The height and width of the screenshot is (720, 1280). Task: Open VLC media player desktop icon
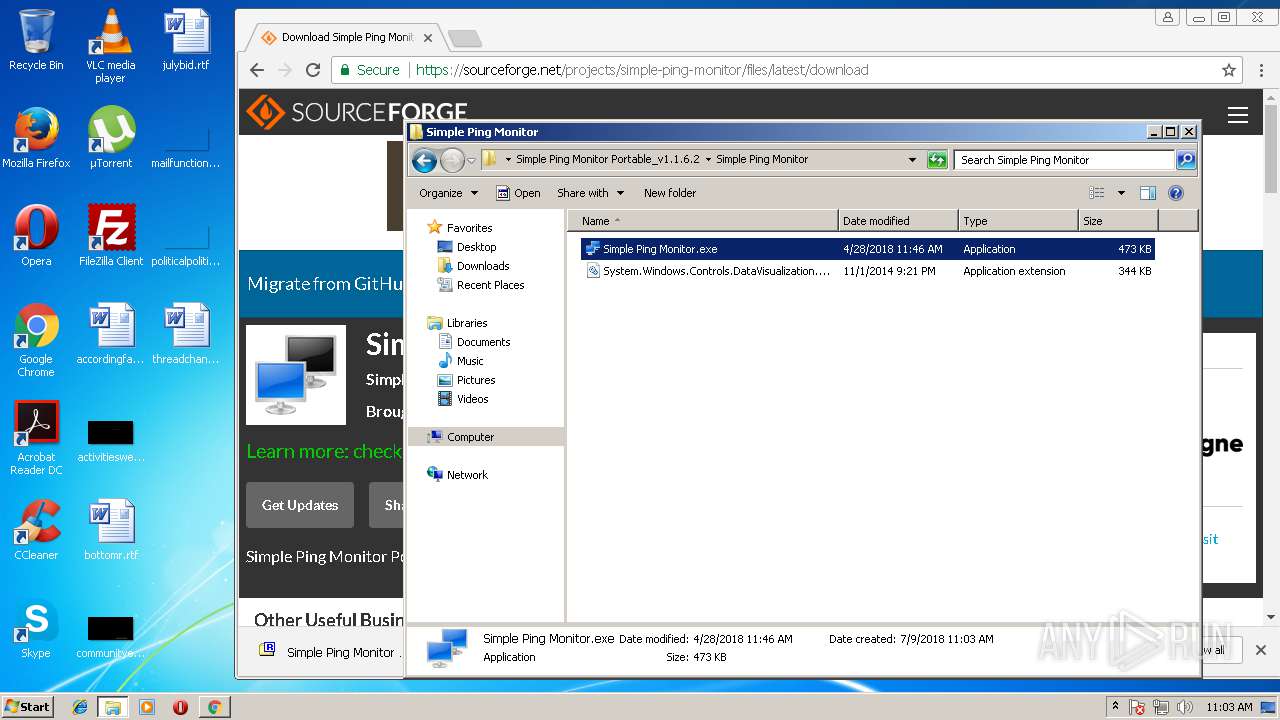[x=110, y=46]
